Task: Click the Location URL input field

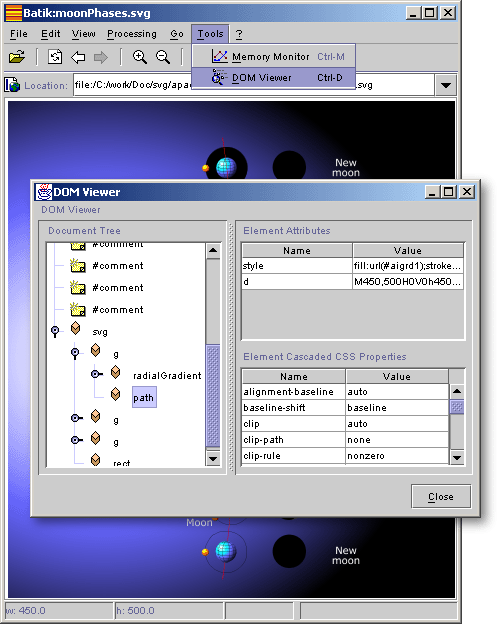Action: (x=254, y=85)
